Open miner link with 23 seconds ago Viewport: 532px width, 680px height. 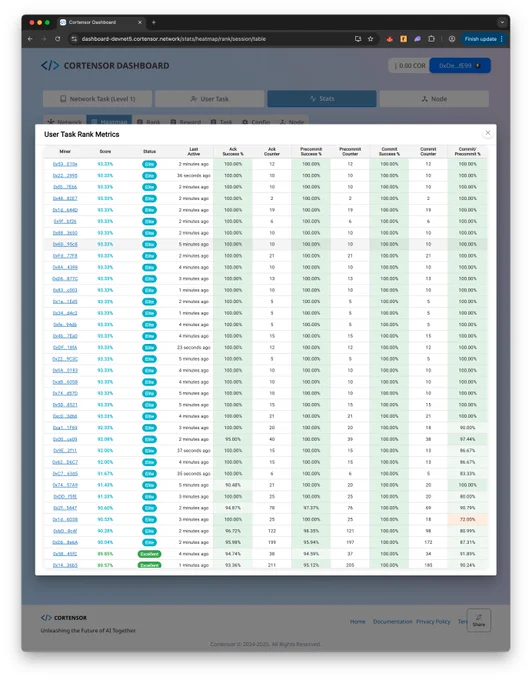[65, 347]
